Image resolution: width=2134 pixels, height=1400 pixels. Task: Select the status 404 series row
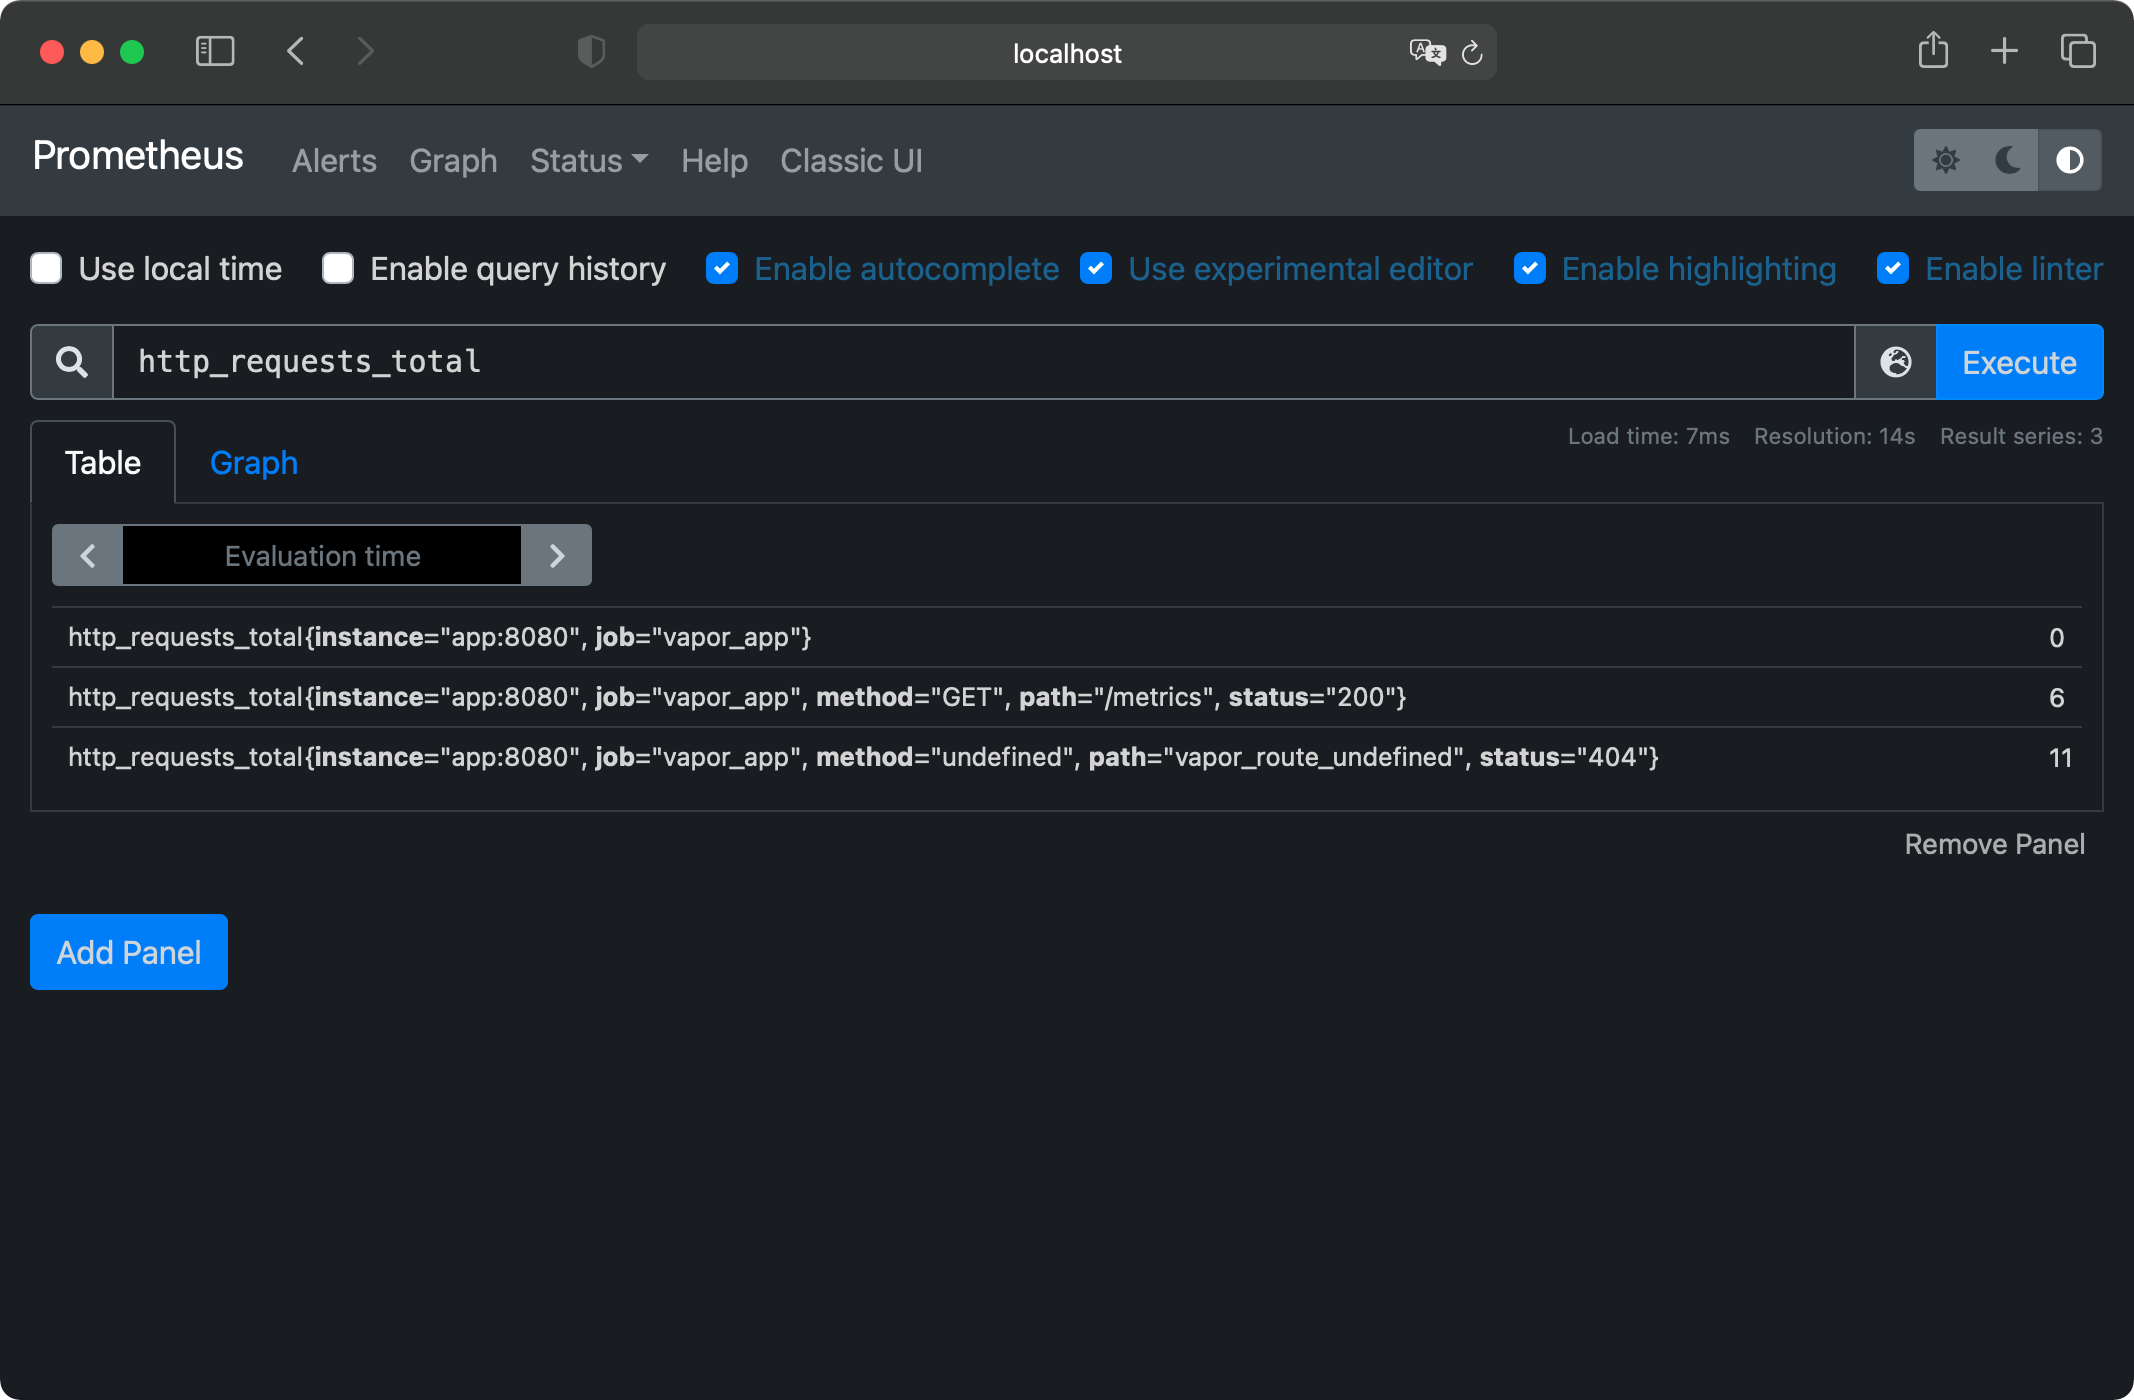(x=1067, y=757)
